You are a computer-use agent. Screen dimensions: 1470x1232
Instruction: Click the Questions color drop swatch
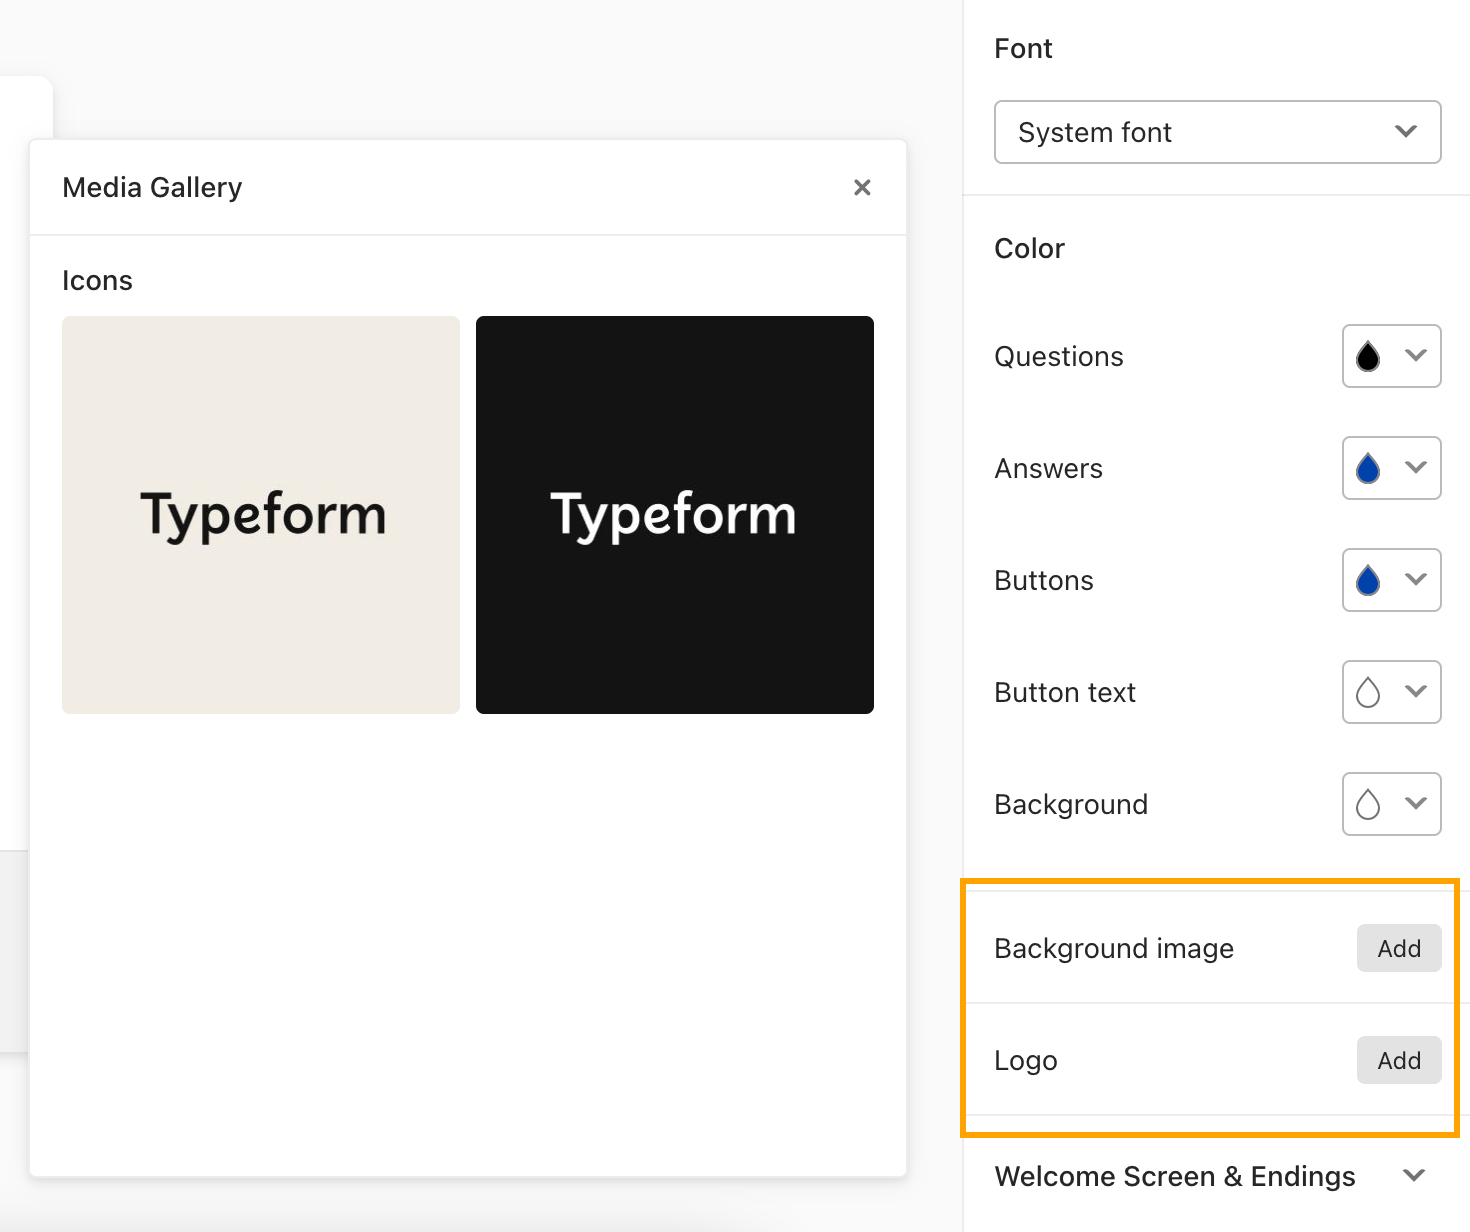click(x=1368, y=356)
